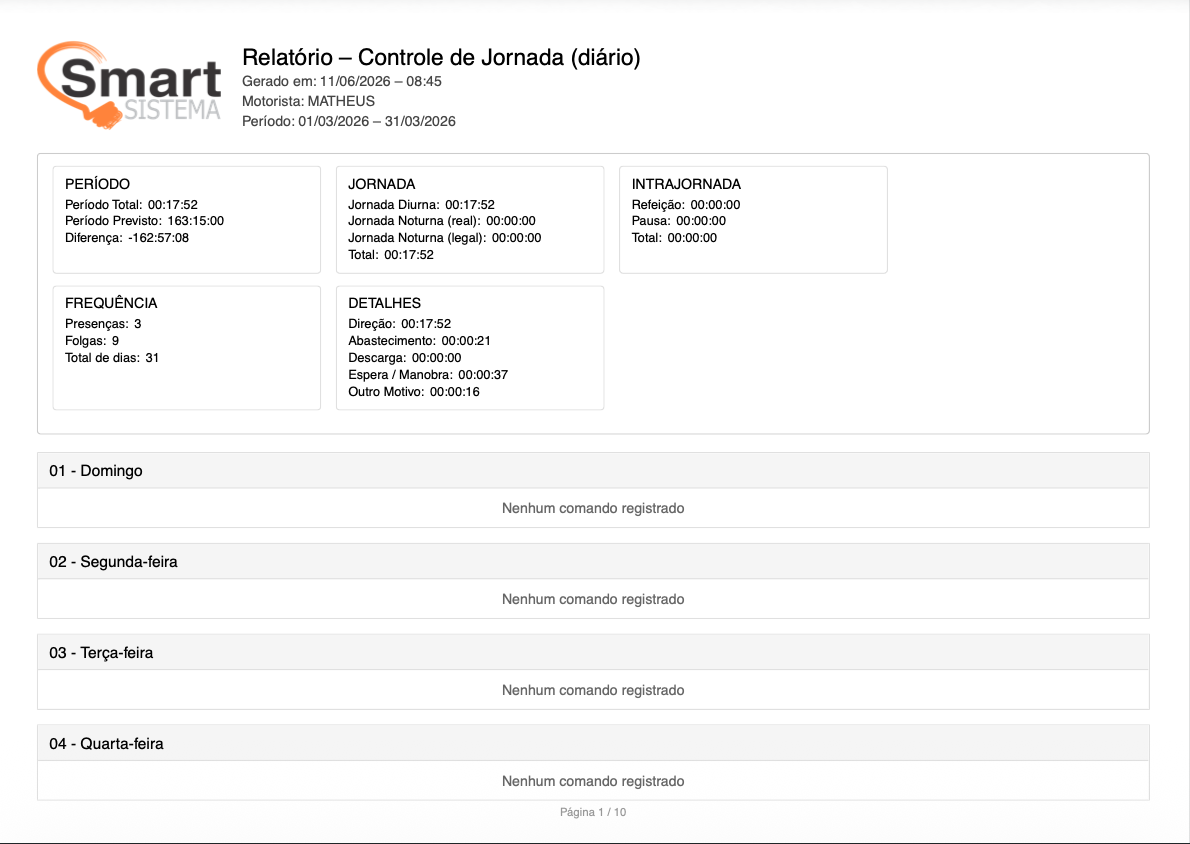Click the 'Página 1 / 10' footer

tap(593, 812)
